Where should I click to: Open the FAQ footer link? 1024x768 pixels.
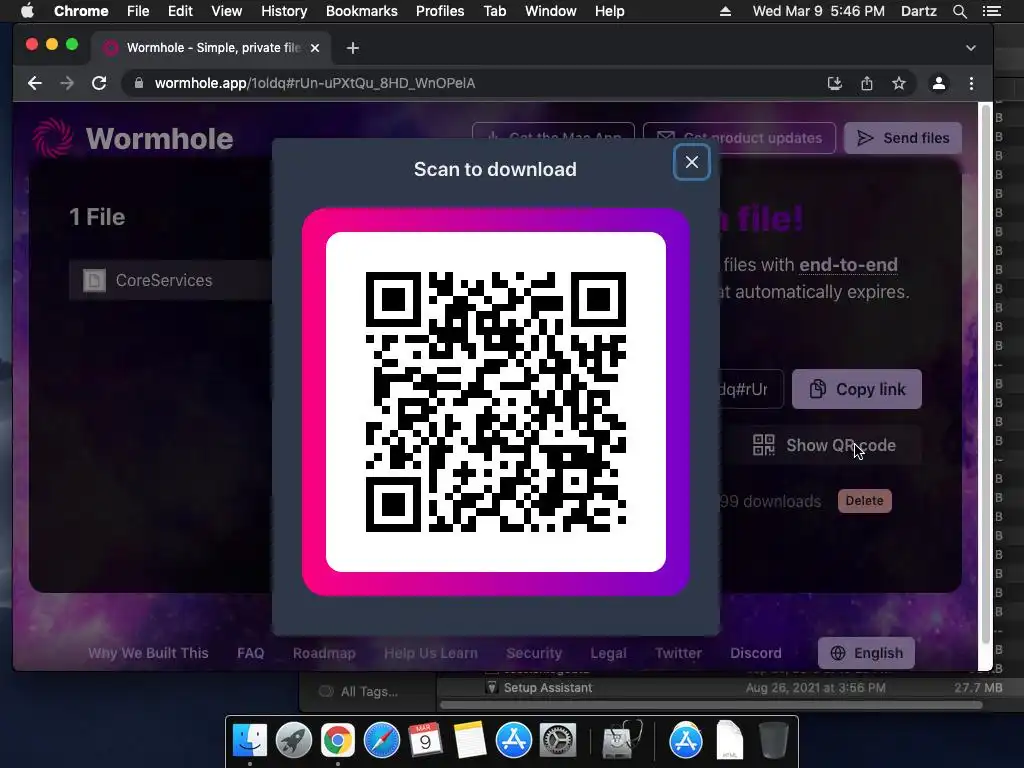(x=251, y=653)
